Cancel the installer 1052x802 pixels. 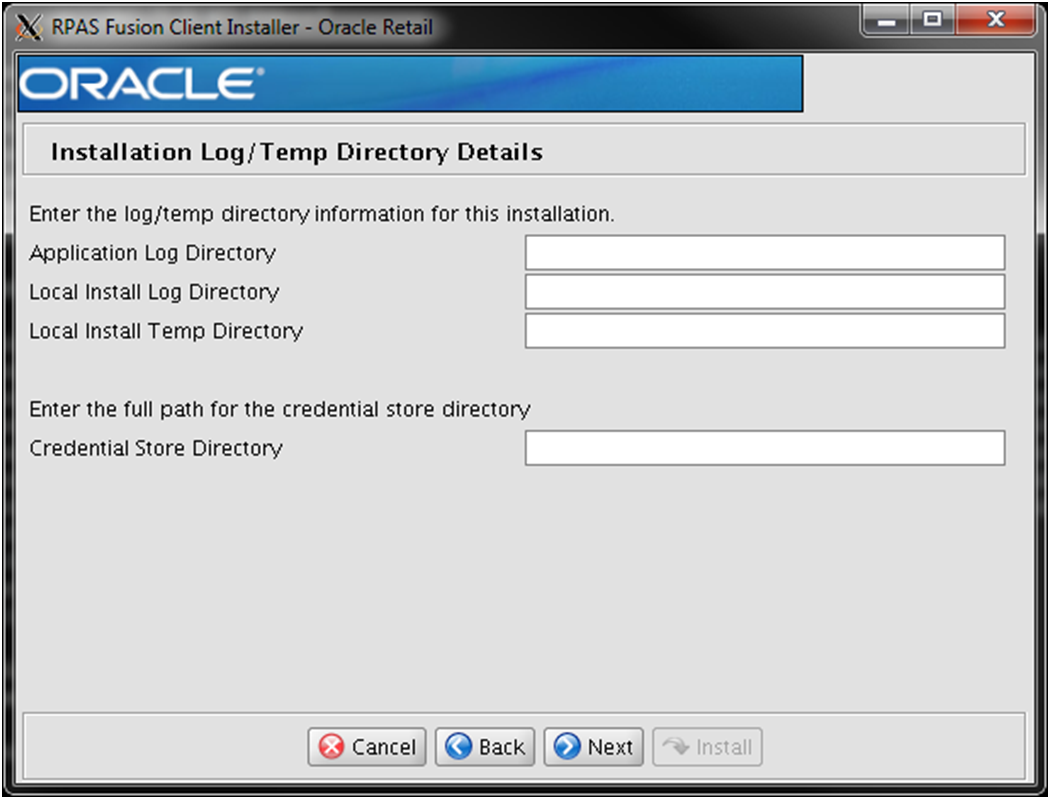click(x=367, y=747)
